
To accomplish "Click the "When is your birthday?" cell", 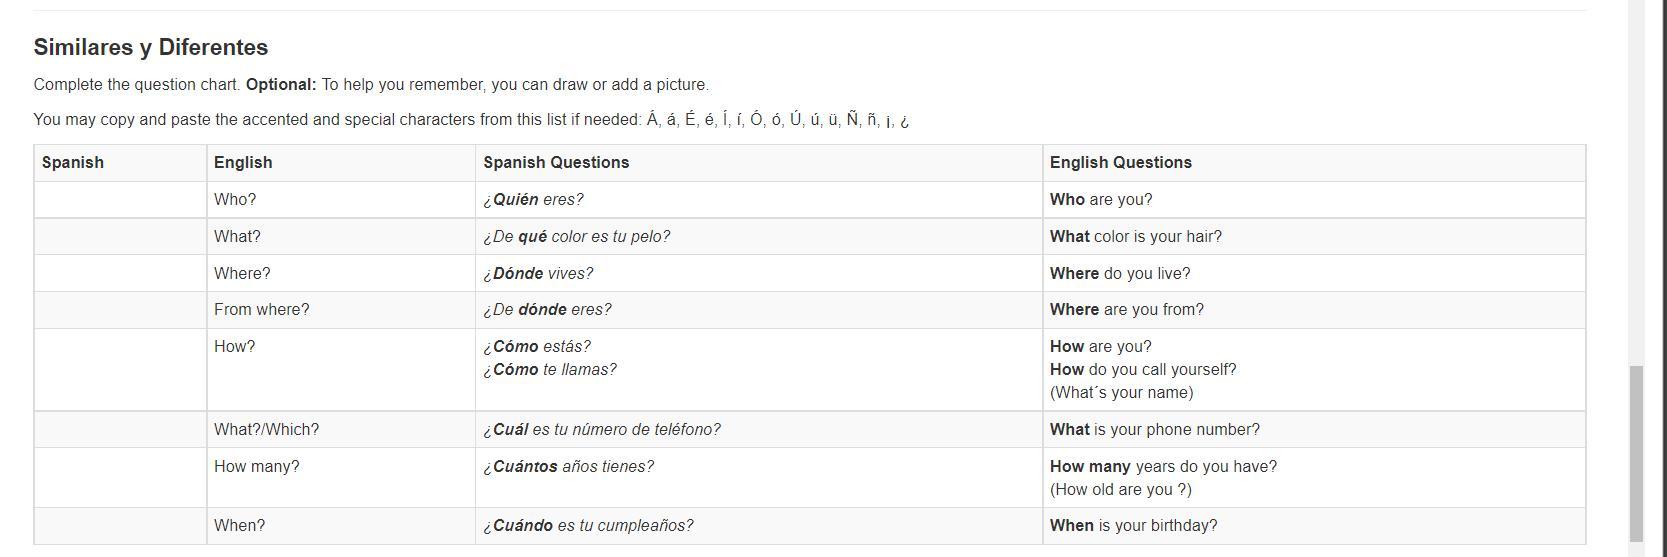I will [x=1134, y=526].
